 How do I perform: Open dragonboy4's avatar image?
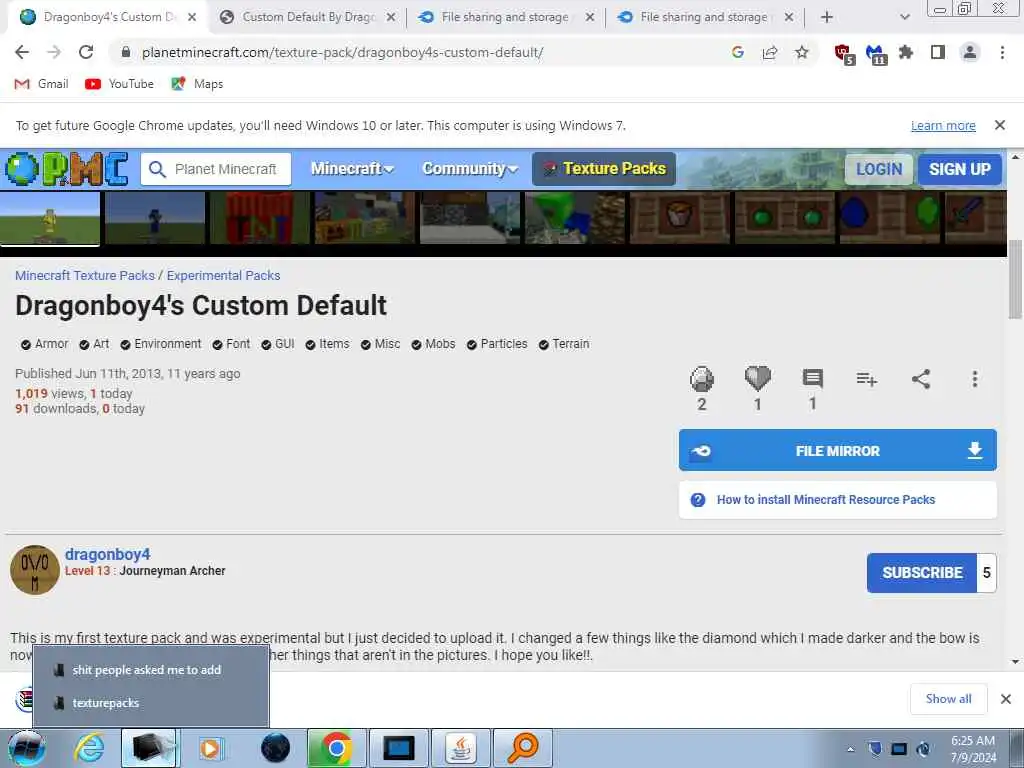point(35,569)
